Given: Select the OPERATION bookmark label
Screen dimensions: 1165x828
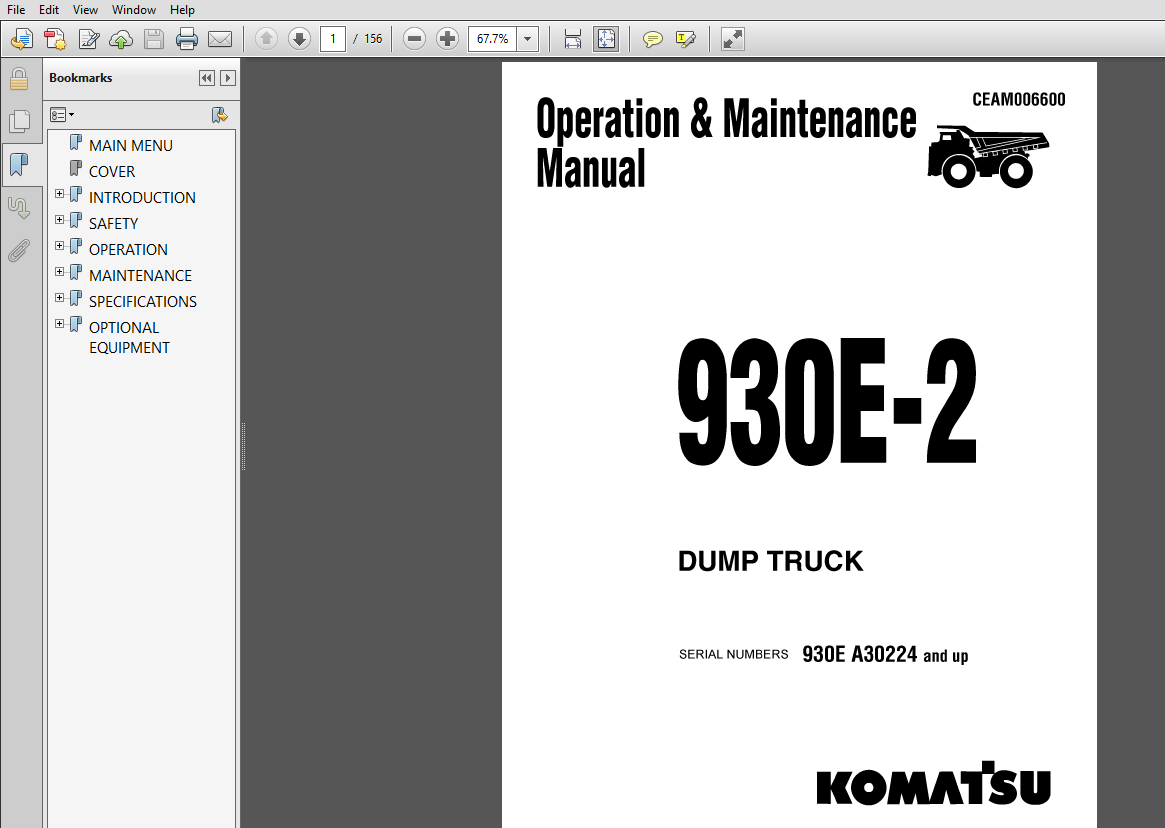Looking at the screenshot, I should click(x=129, y=250).
